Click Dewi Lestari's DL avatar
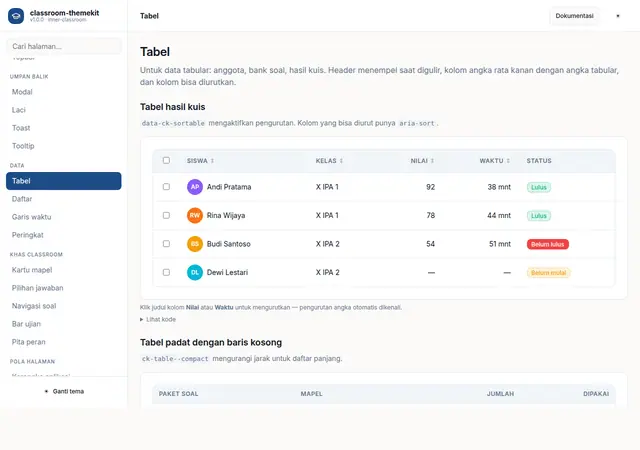The width and height of the screenshot is (640, 450). (195, 272)
